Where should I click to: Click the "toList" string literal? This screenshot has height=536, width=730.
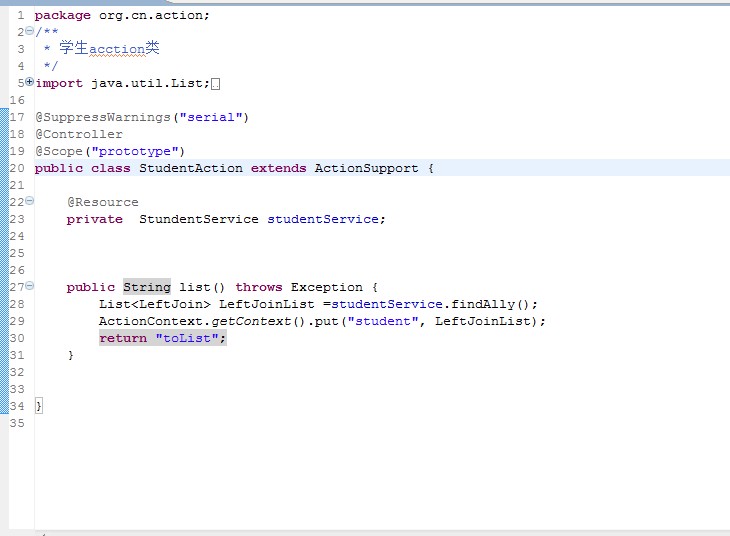187,338
